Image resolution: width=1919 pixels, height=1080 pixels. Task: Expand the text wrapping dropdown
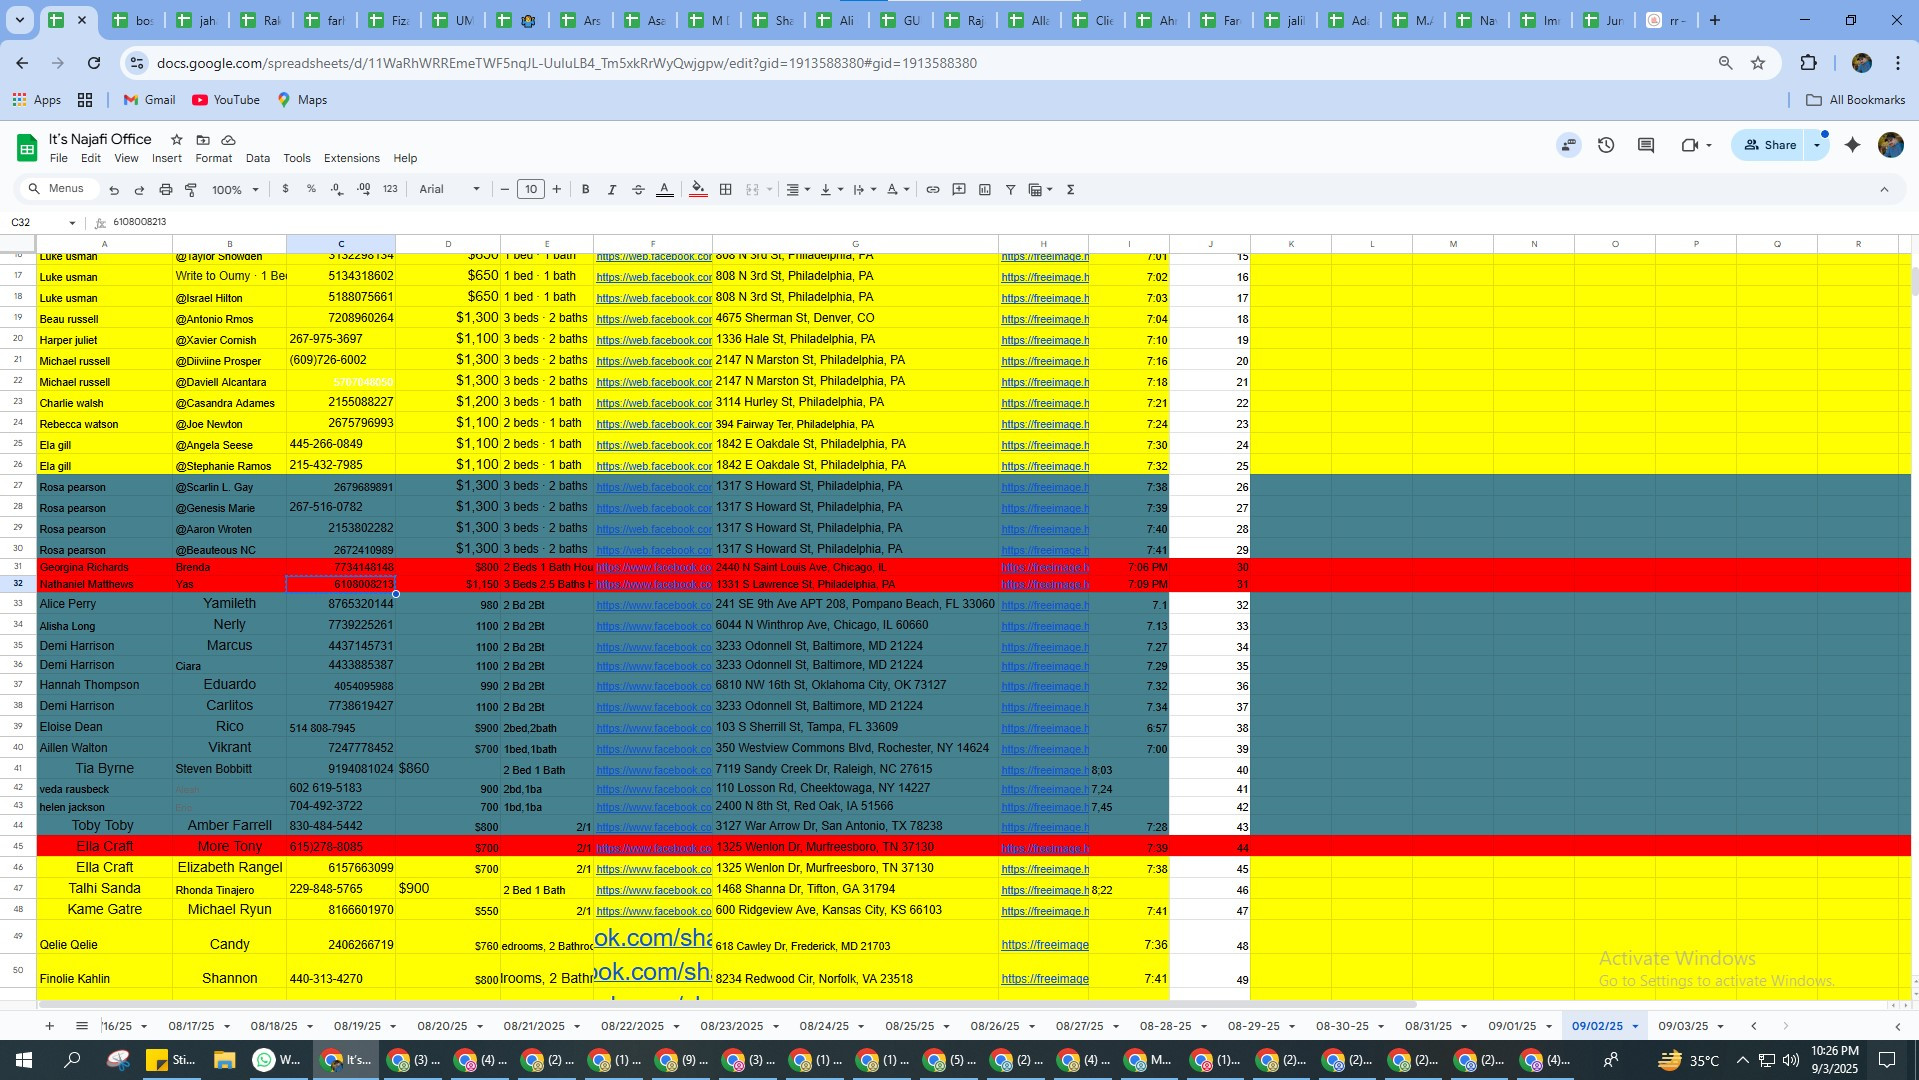coord(865,189)
